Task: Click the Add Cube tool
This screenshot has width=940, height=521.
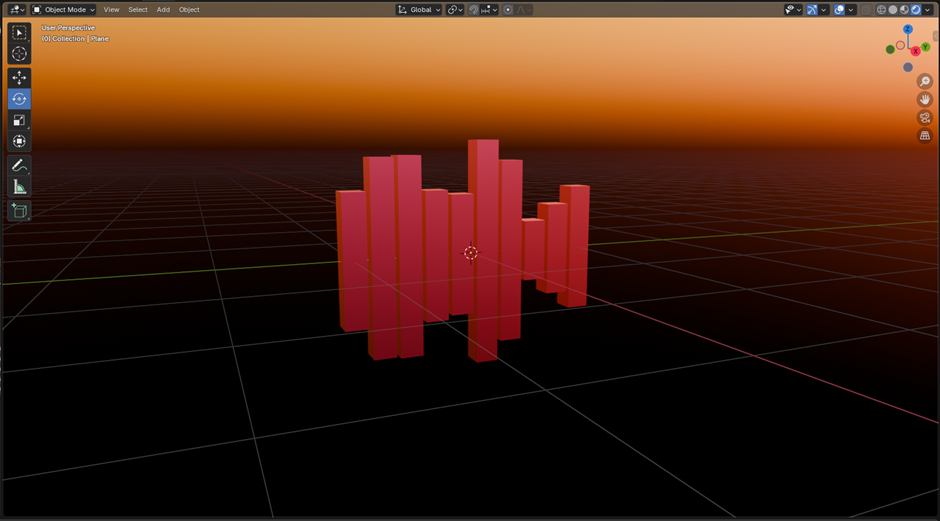Action: [x=19, y=211]
